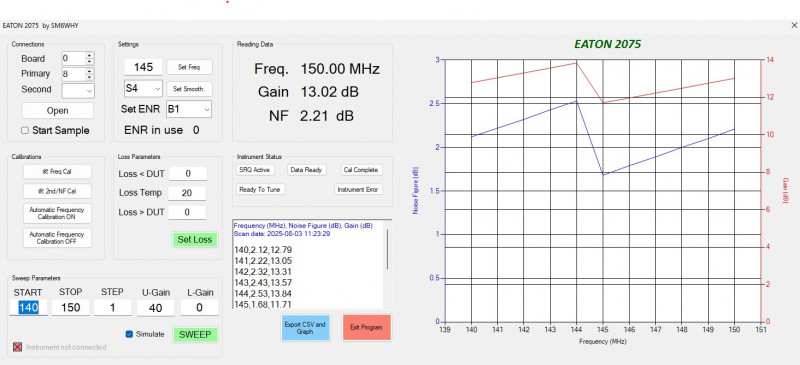This screenshot has width=800, height=365.
Task: Click the red Exit Program button
Action: pyautogui.click(x=367, y=327)
